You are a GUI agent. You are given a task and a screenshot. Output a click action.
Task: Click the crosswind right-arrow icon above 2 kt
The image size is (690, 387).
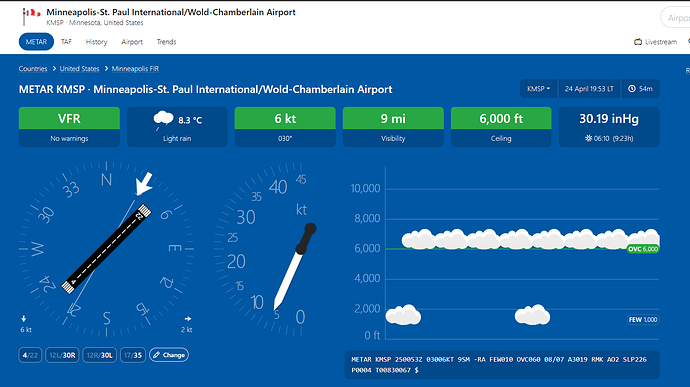[x=188, y=318]
